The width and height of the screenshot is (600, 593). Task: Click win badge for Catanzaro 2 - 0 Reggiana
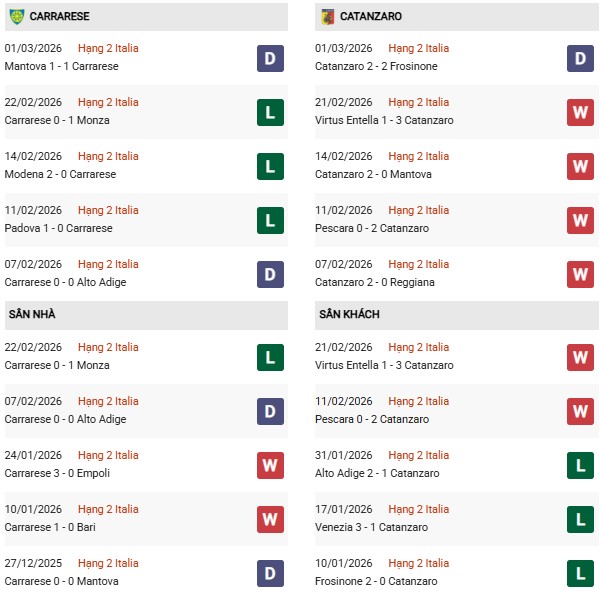[581, 274]
